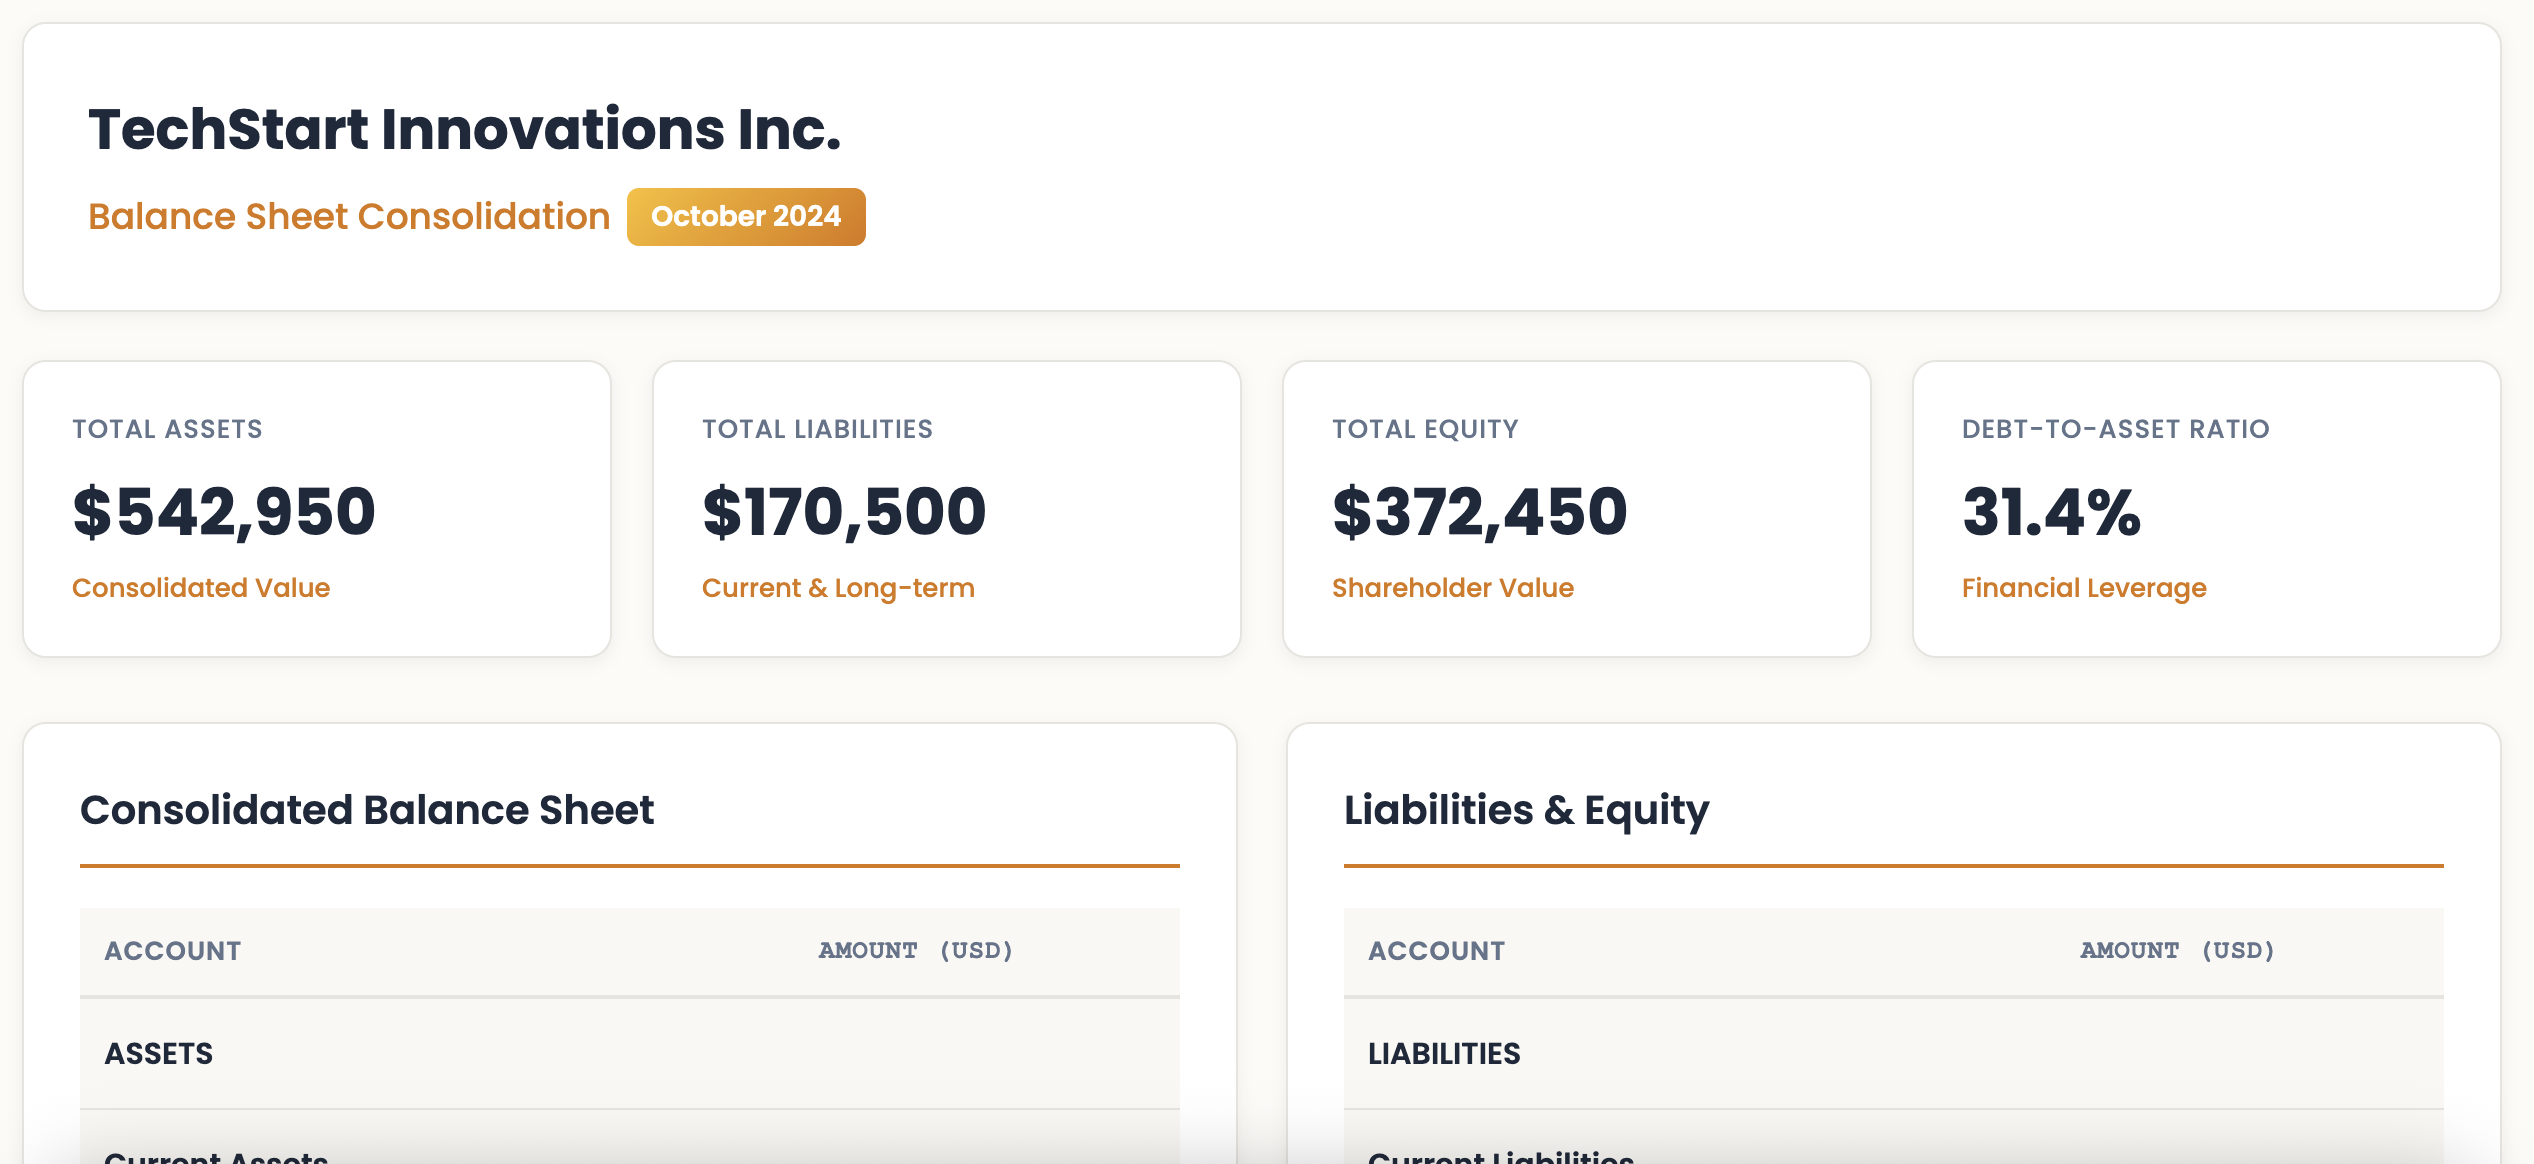
Task: Click the $372,450 equity figure
Action: (x=1480, y=512)
